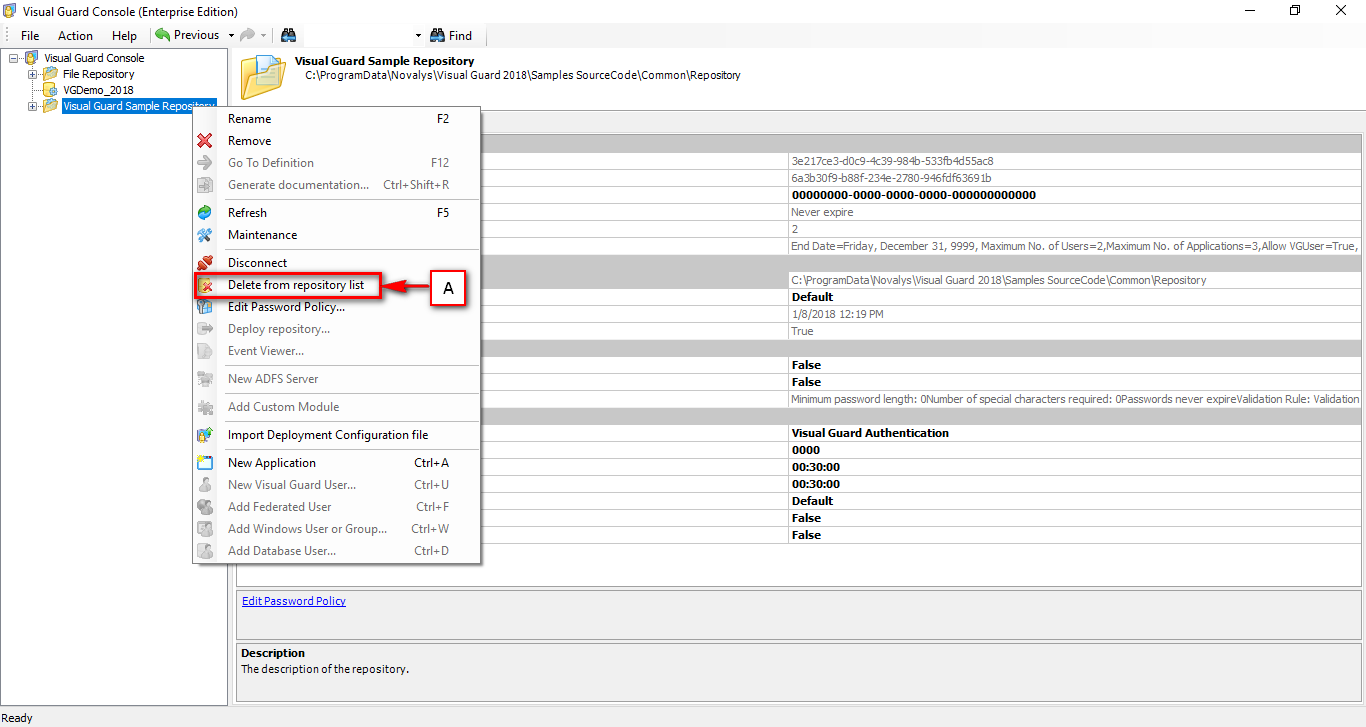Choose the Maintenance menu entry
Viewport: 1366px width, 727px height.
337,235
